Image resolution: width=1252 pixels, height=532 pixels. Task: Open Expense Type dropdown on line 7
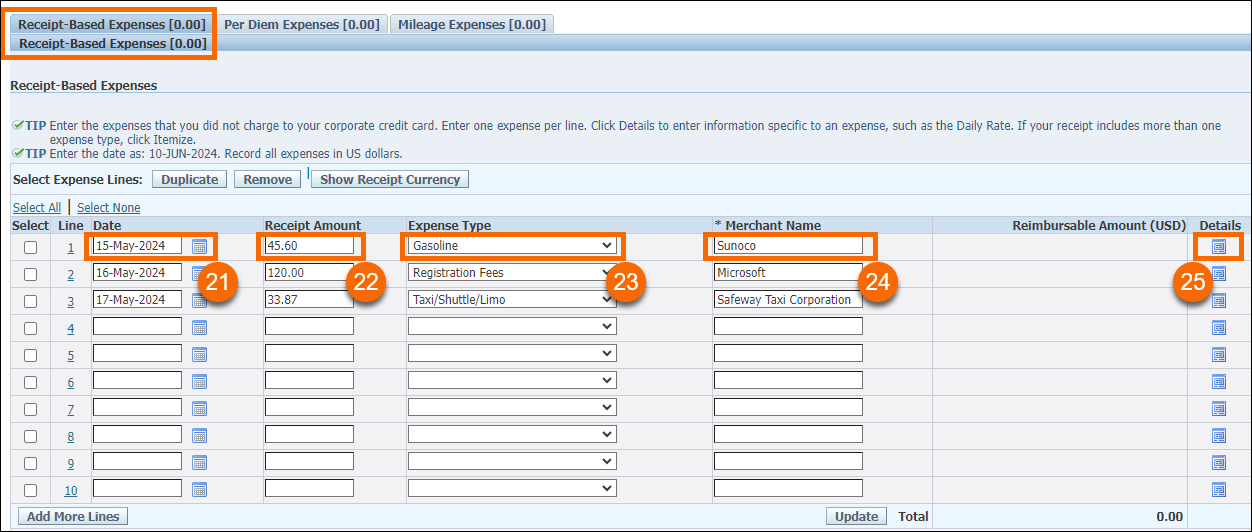[512, 407]
